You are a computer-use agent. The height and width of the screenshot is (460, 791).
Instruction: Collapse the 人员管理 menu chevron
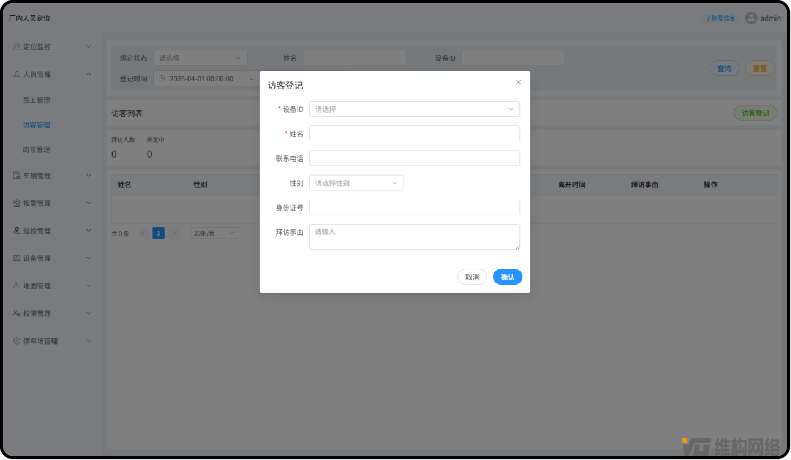89,74
